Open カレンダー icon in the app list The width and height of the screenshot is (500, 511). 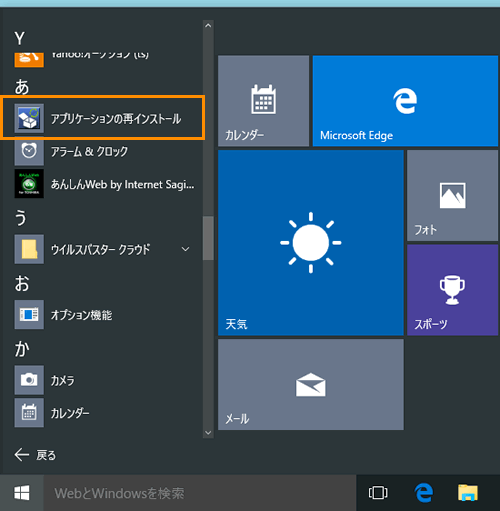click(29, 413)
